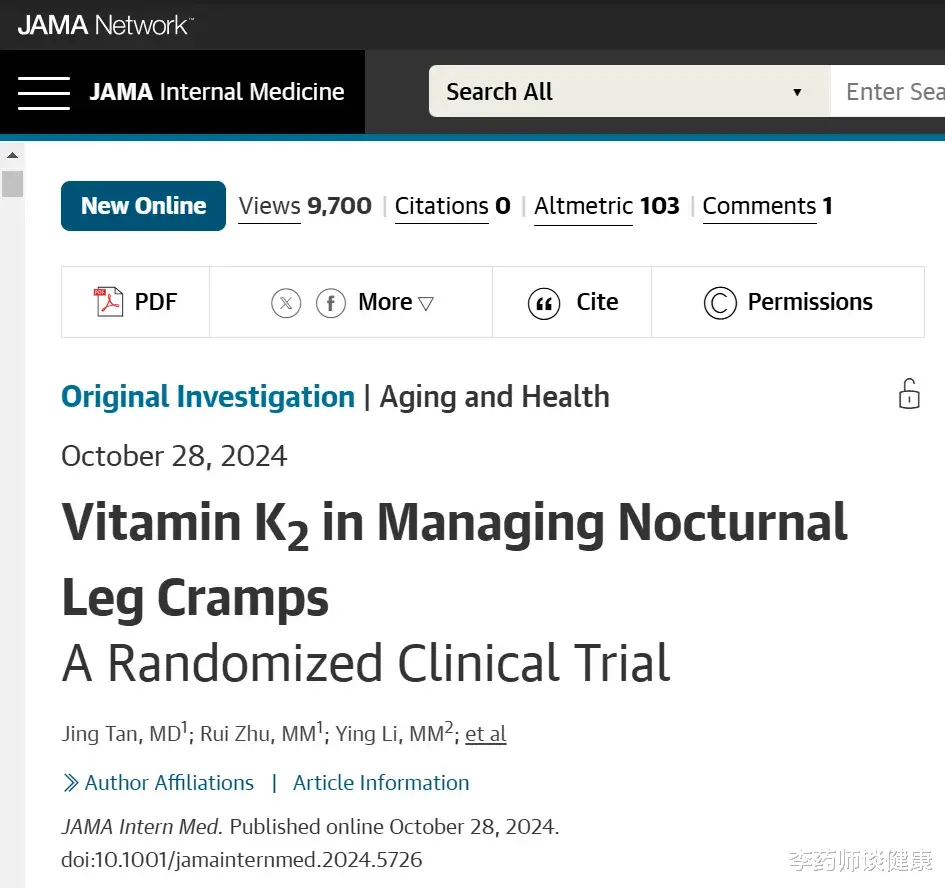Image resolution: width=945 pixels, height=888 pixels.
Task: Open the Comments 1 tab
Action: pyautogui.click(x=768, y=206)
